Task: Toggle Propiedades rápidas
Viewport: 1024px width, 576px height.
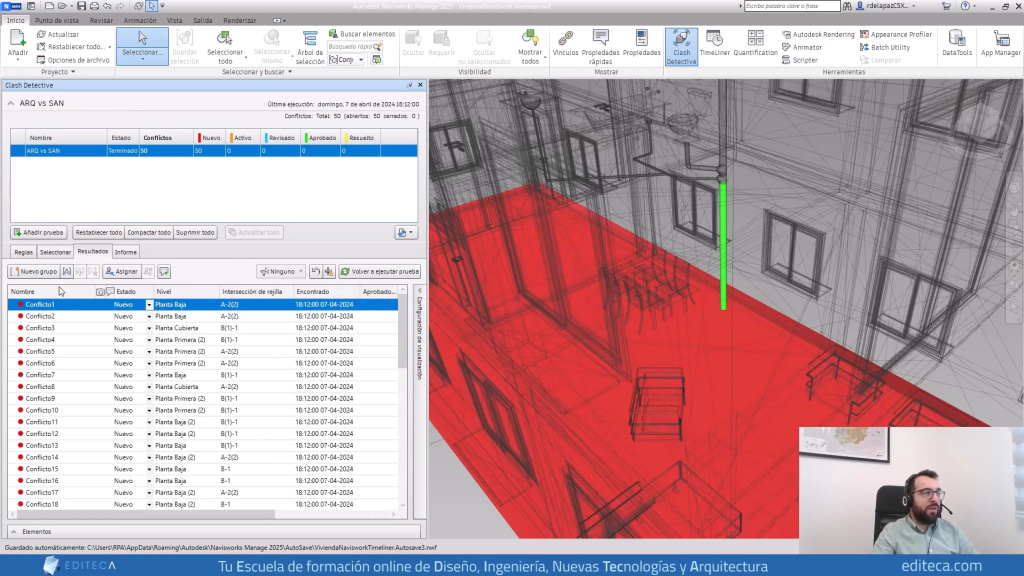Action: pyautogui.click(x=600, y=47)
